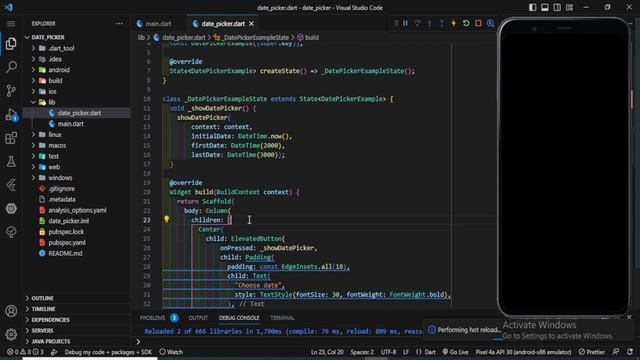The image size is (640, 360).
Task: Open the Extensions view
Action: point(11,138)
